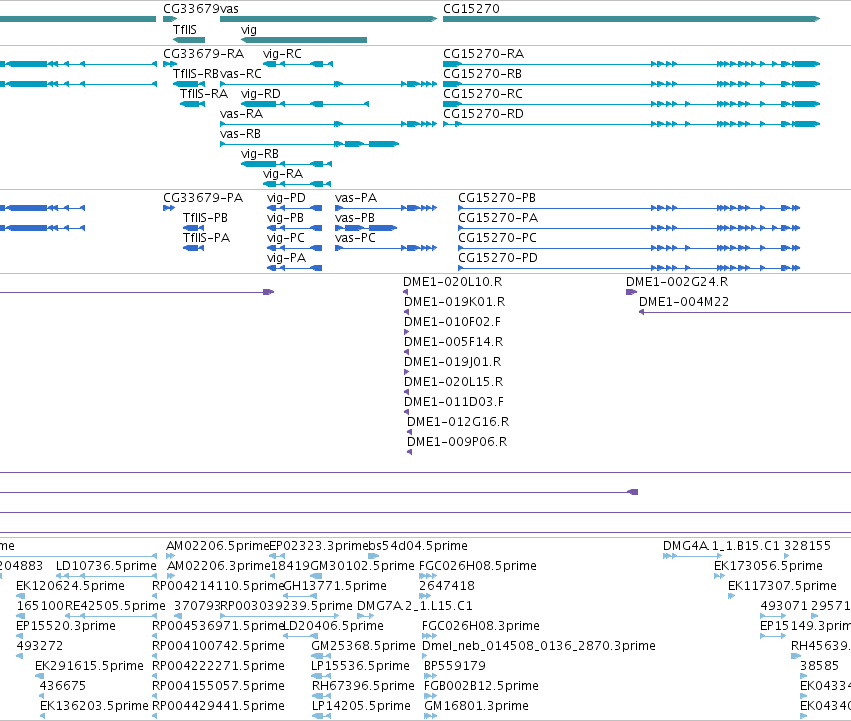
Task: Open the vas-RA transcript label
Action: click(x=242, y=114)
